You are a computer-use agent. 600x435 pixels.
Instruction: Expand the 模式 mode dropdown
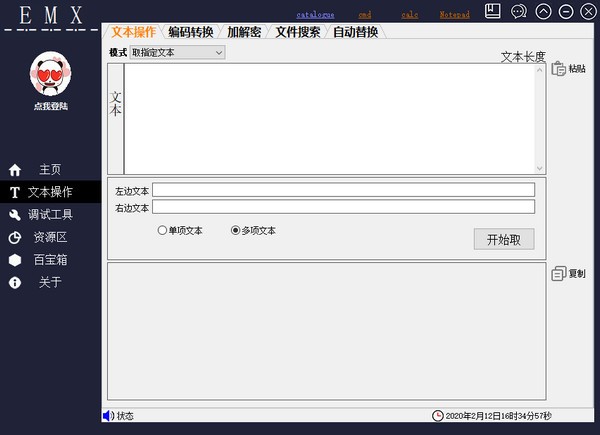[218, 52]
